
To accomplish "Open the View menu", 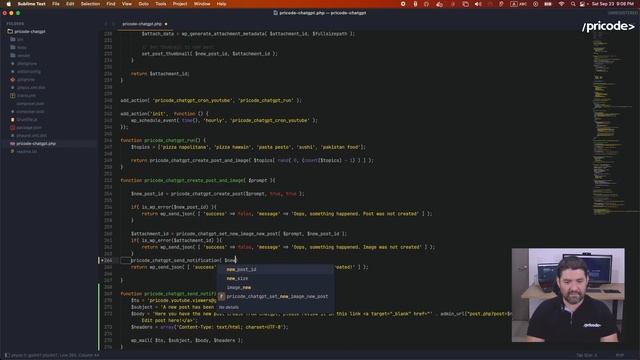I will tap(127, 4).
